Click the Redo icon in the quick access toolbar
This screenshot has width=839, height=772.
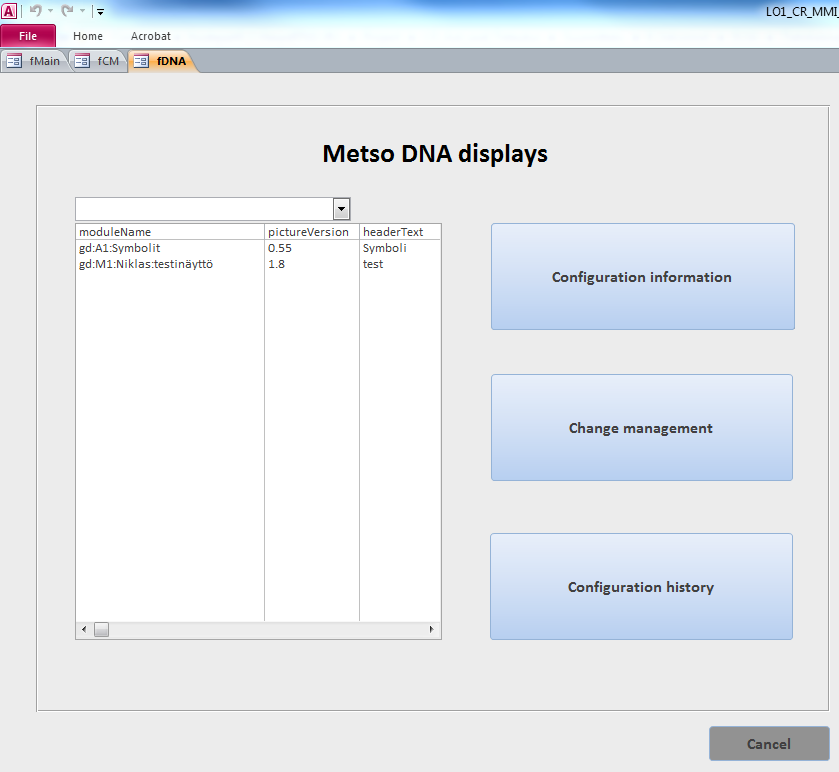(67, 11)
